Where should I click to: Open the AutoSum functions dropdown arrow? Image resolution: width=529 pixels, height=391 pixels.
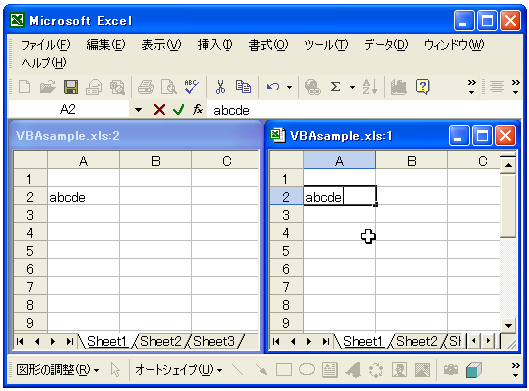pos(353,87)
